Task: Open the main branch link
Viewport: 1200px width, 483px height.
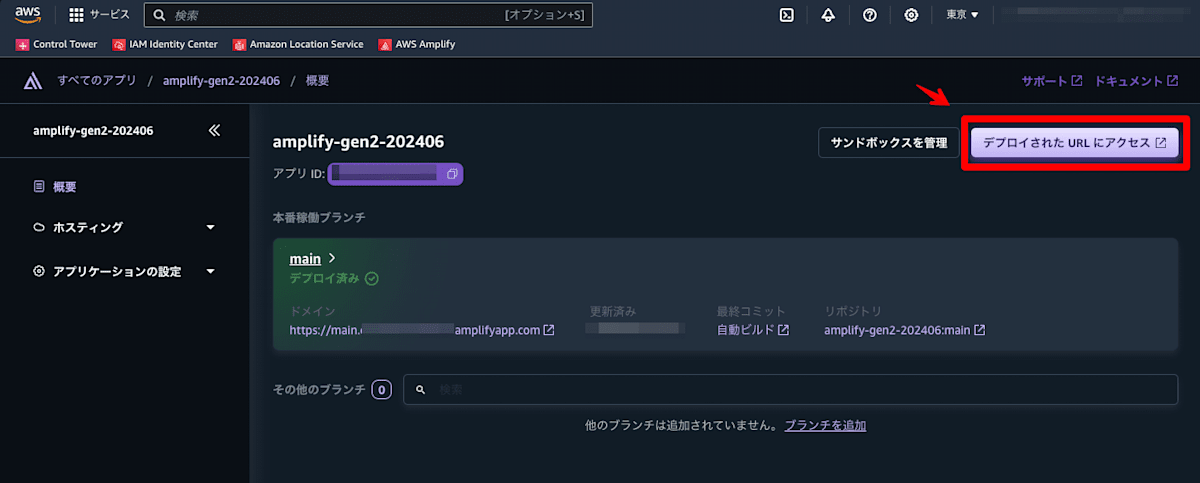Action: click(x=305, y=259)
